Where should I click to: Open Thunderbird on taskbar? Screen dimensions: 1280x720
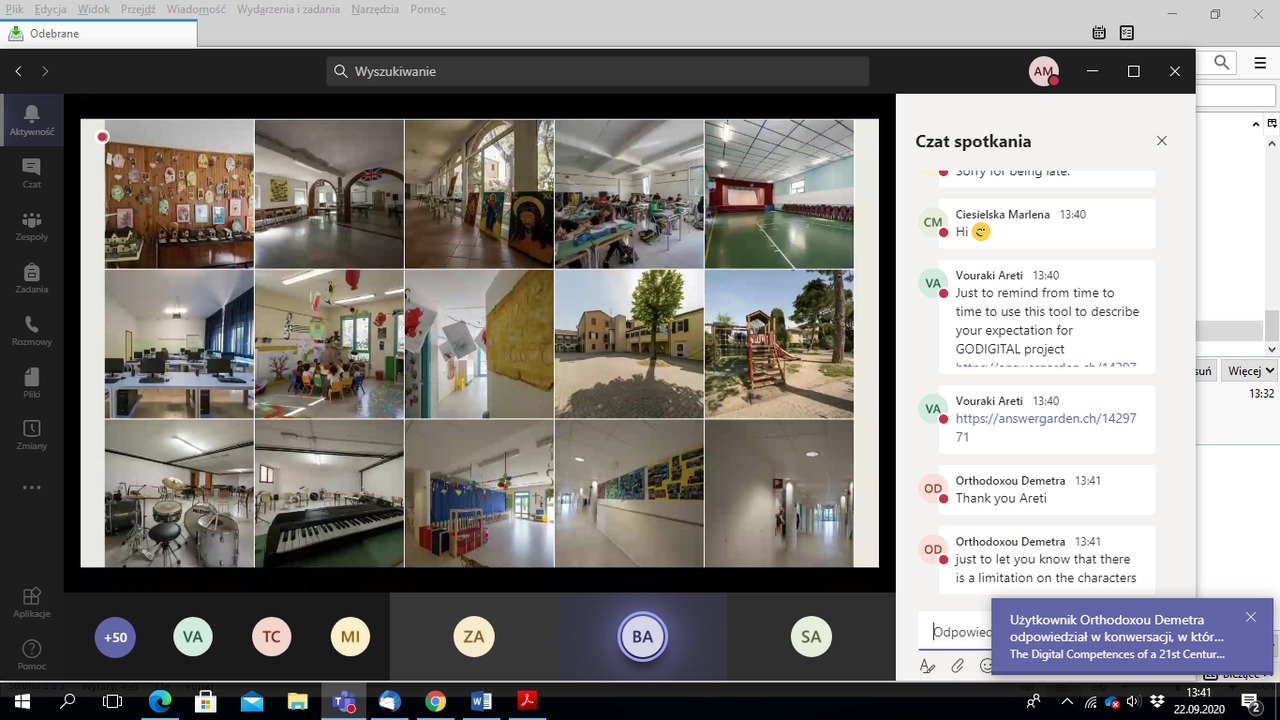click(x=389, y=701)
